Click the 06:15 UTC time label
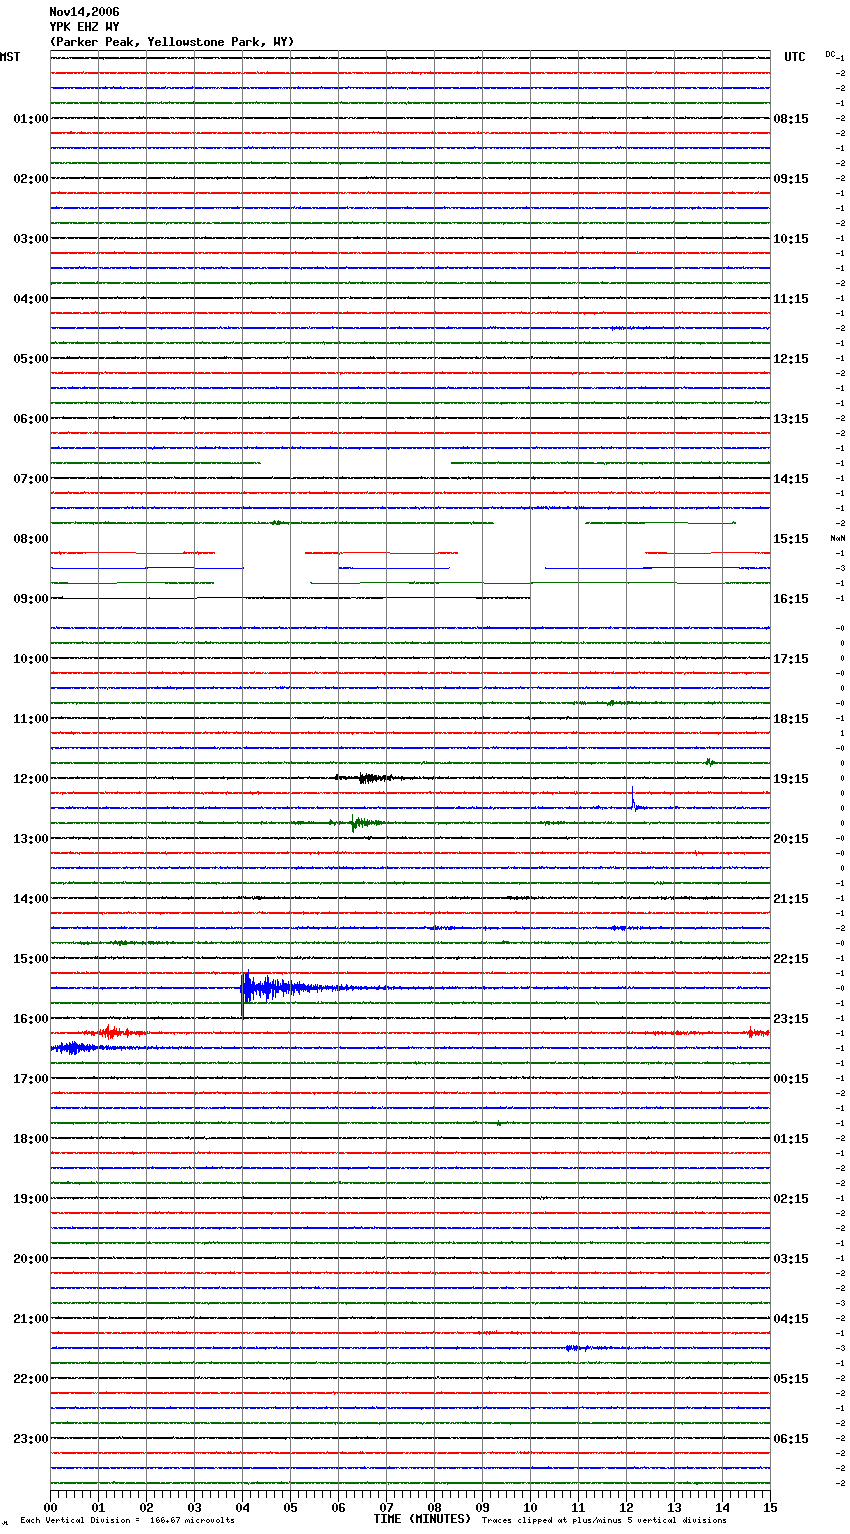The height and width of the screenshot is (1534, 850). [x=791, y=1439]
